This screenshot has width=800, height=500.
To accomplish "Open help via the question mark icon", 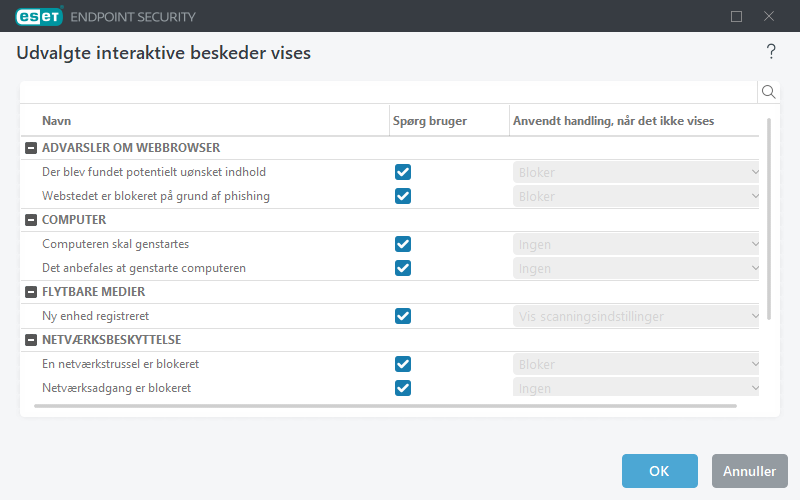I will tap(771, 52).
